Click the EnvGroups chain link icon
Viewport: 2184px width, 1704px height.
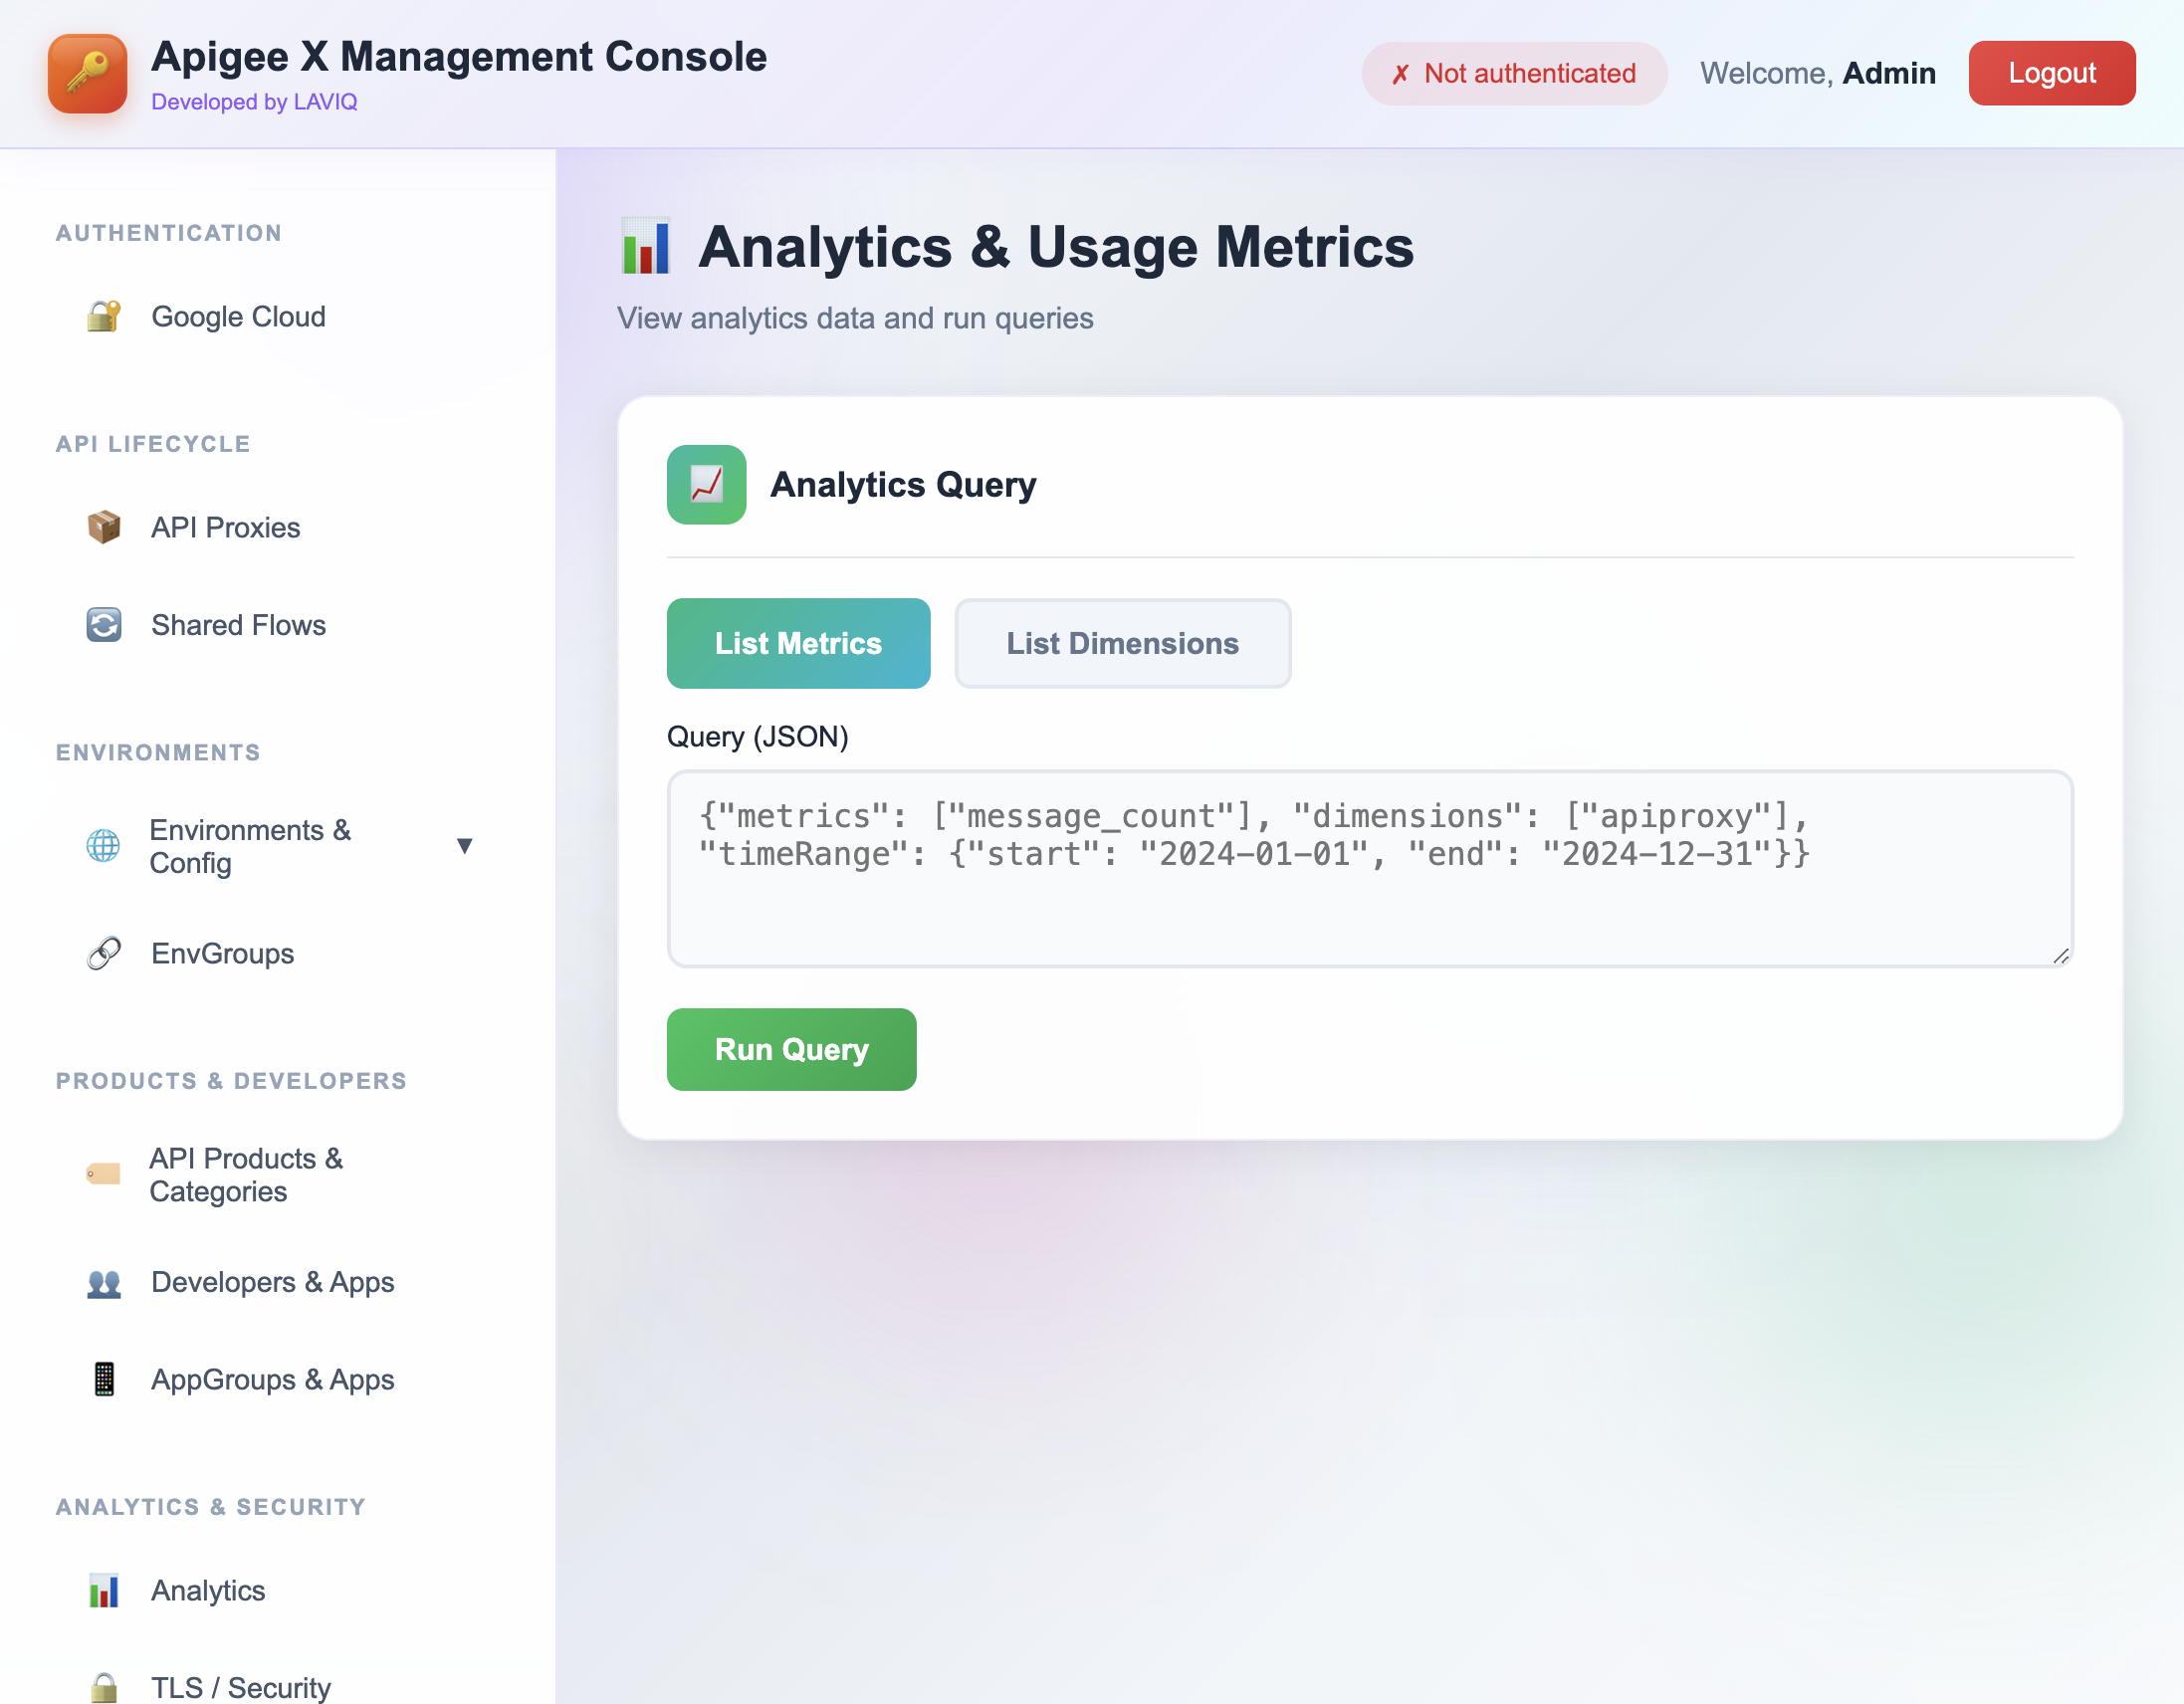coord(104,952)
